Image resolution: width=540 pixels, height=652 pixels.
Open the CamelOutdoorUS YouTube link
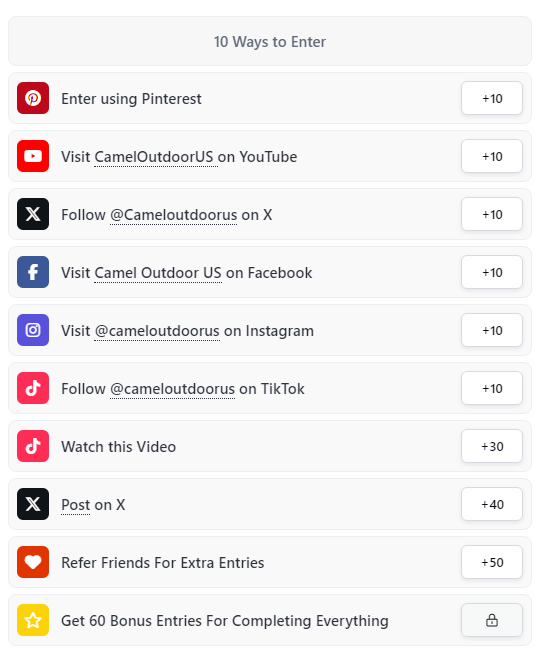tap(154, 157)
